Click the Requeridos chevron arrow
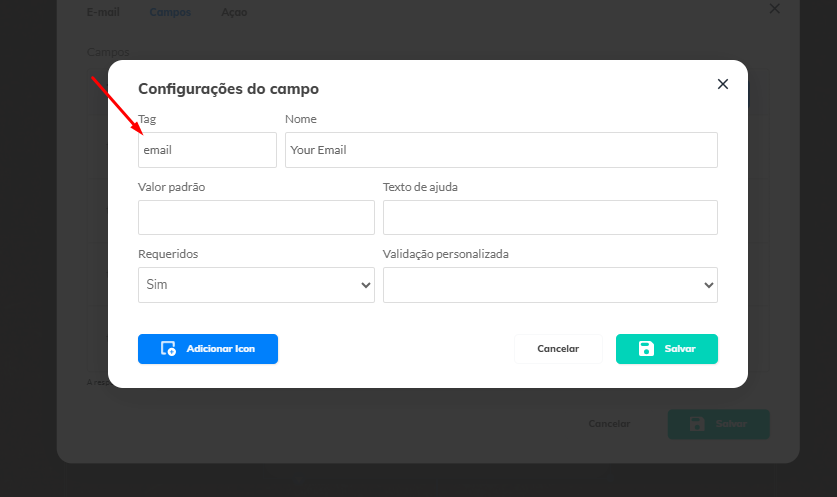Viewport: 837px width, 497px height. click(364, 285)
